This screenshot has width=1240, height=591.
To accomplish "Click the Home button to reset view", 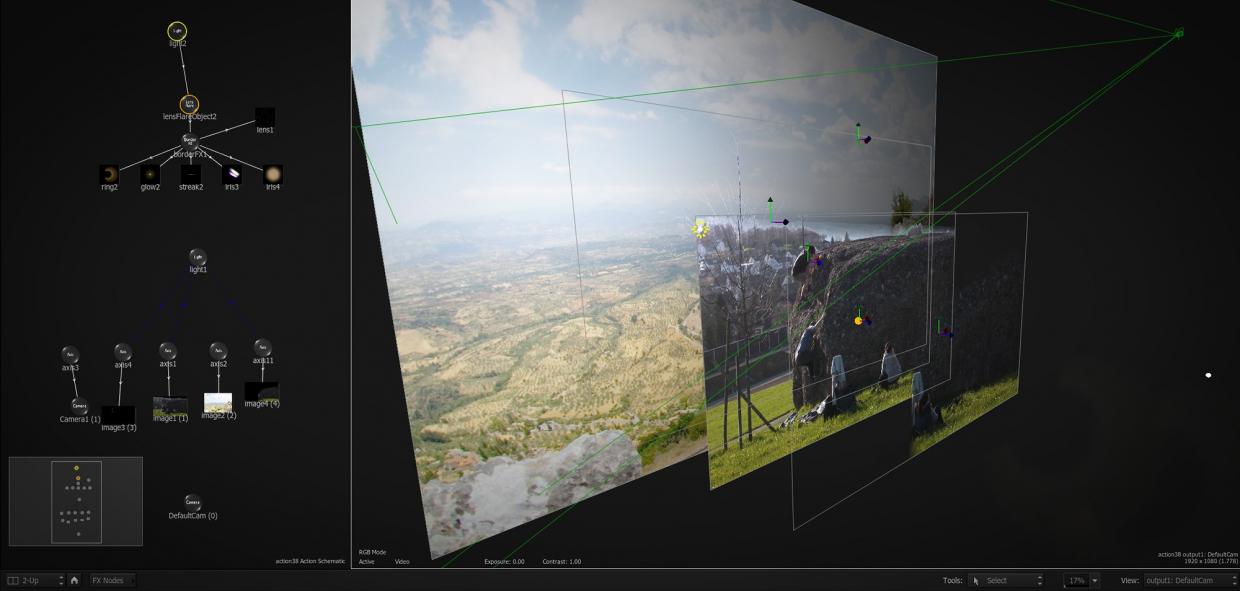I will 74,580.
